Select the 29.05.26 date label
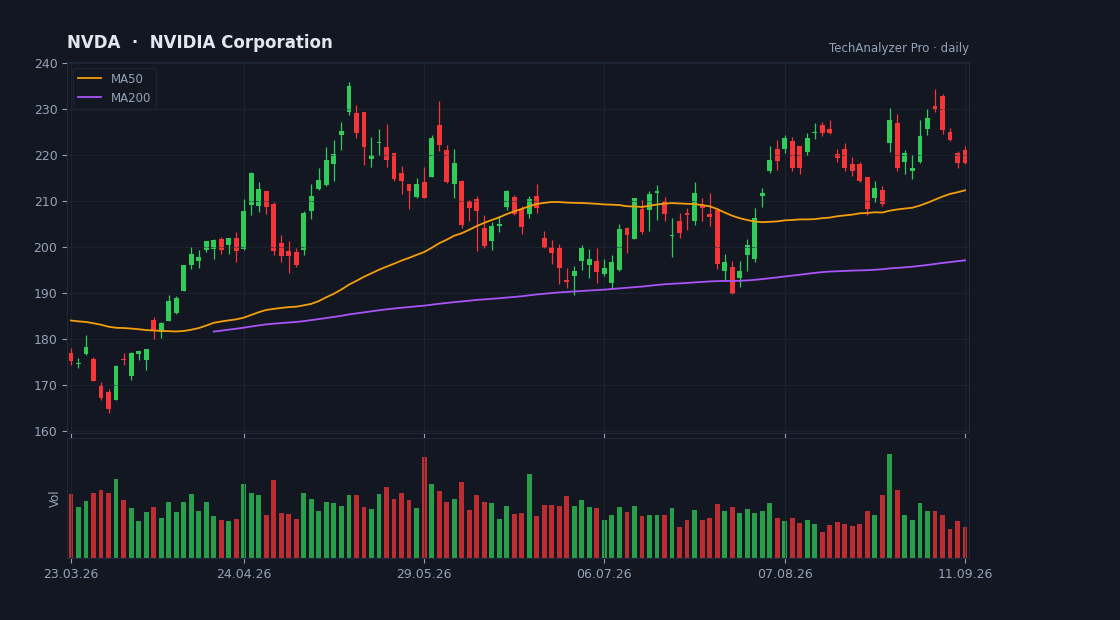1120x620 pixels. pyautogui.click(x=424, y=574)
